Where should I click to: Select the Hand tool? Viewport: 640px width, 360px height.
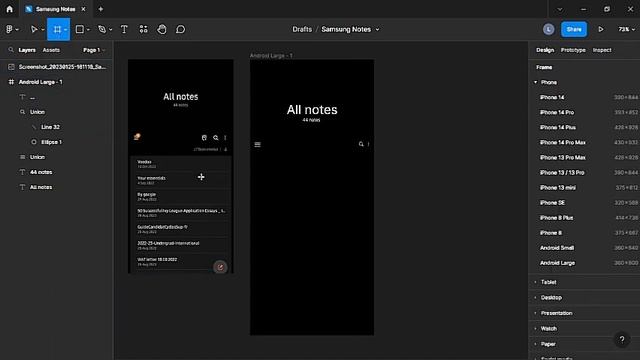tap(162, 29)
